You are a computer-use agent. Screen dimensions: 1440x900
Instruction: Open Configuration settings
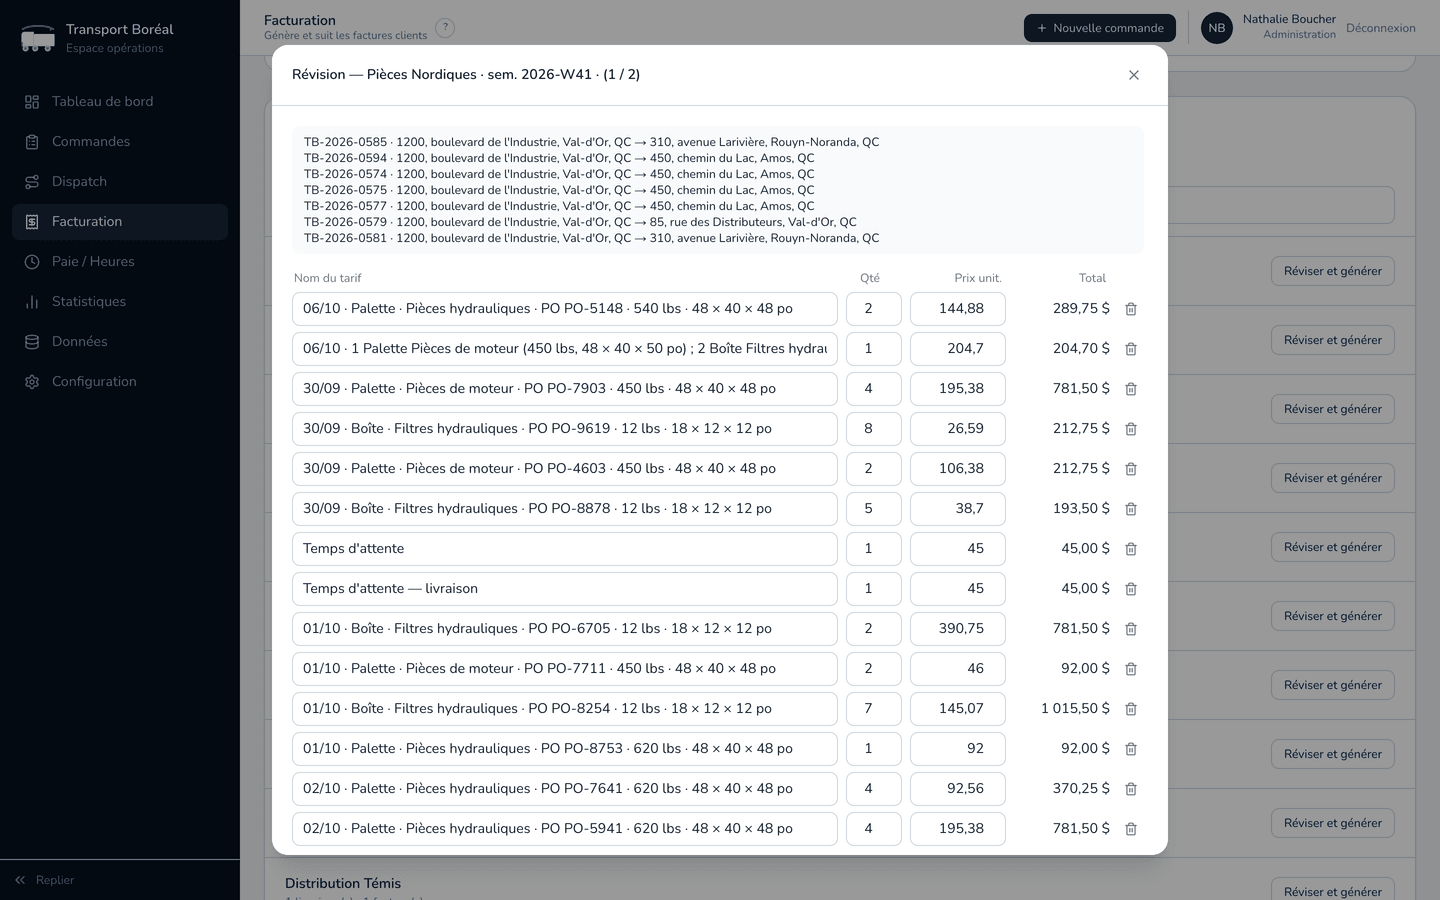120,382
